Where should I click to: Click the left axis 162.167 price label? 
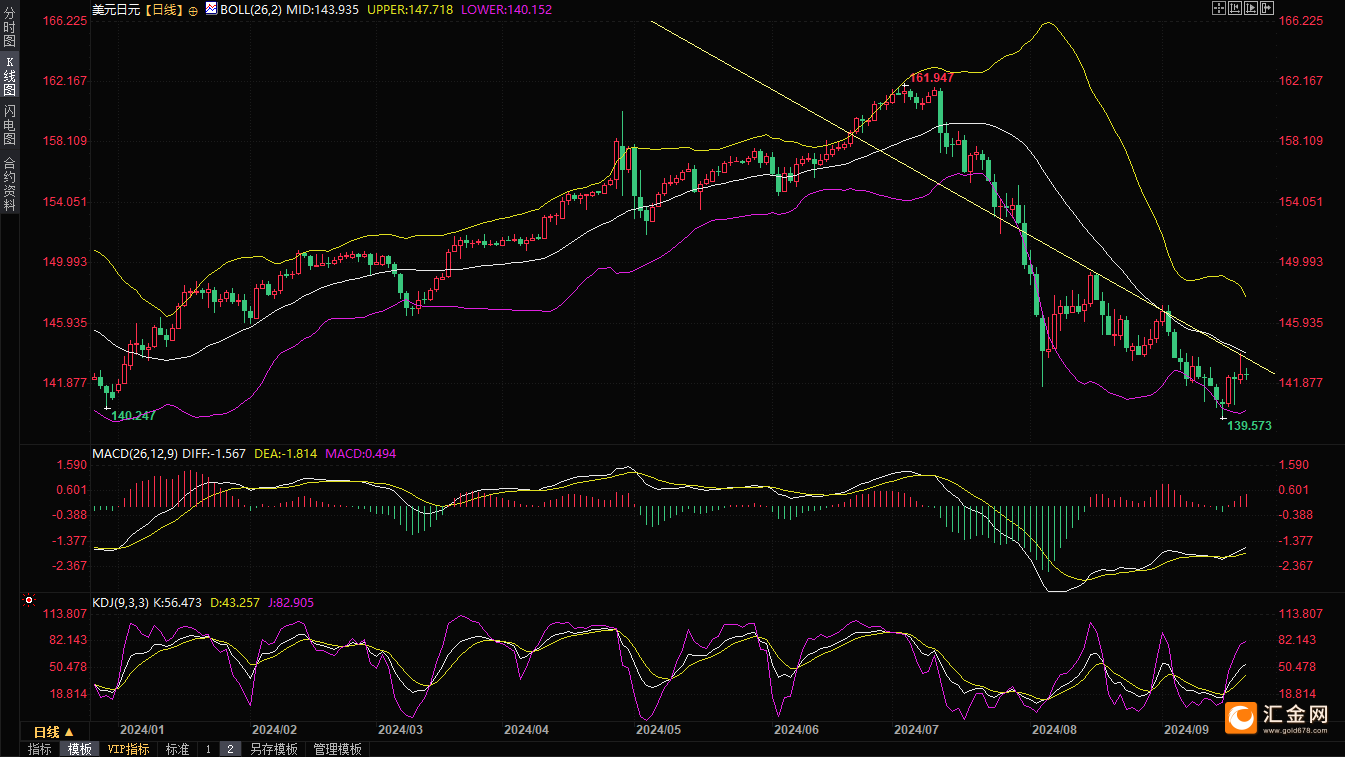[x=66, y=81]
